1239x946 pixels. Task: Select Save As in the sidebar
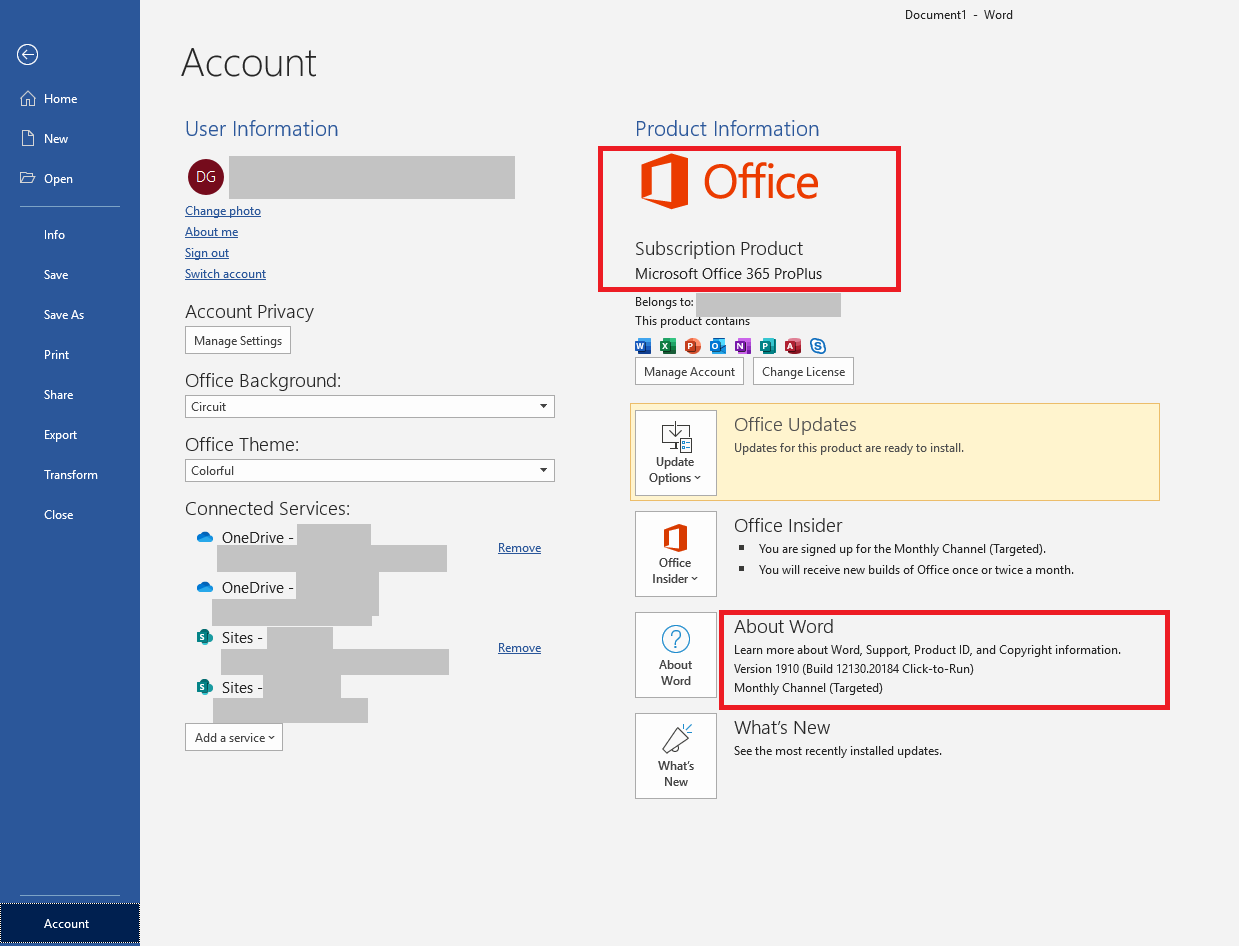[x=64, y=315]
